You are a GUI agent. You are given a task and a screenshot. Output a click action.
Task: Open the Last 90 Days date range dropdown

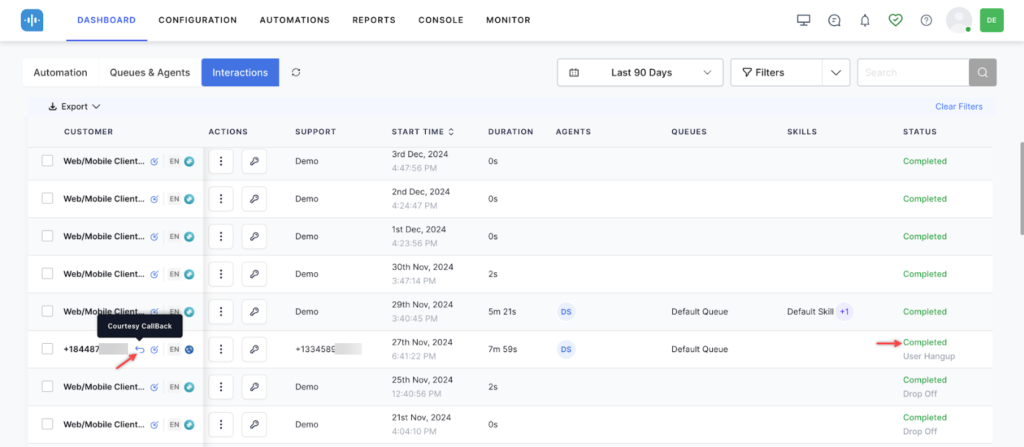click(x=640, y=73)
